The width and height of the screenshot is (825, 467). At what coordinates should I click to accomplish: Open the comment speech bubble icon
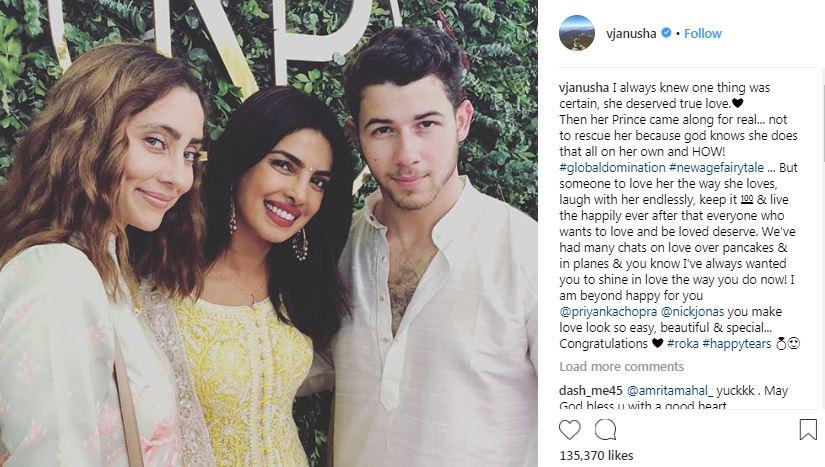pos(605,430)
